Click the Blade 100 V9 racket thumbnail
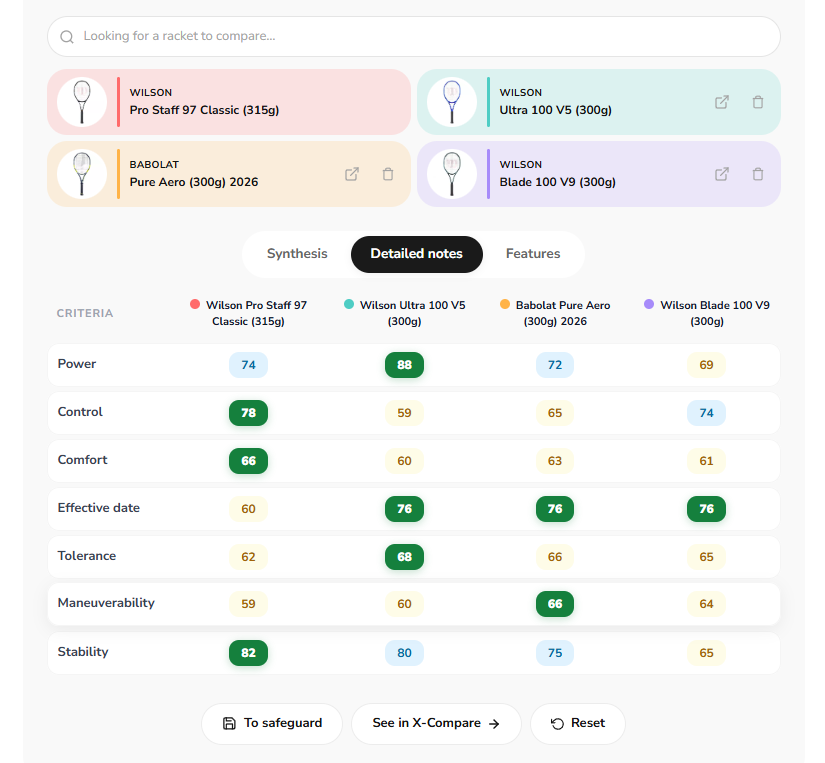 tap(452, 174)
